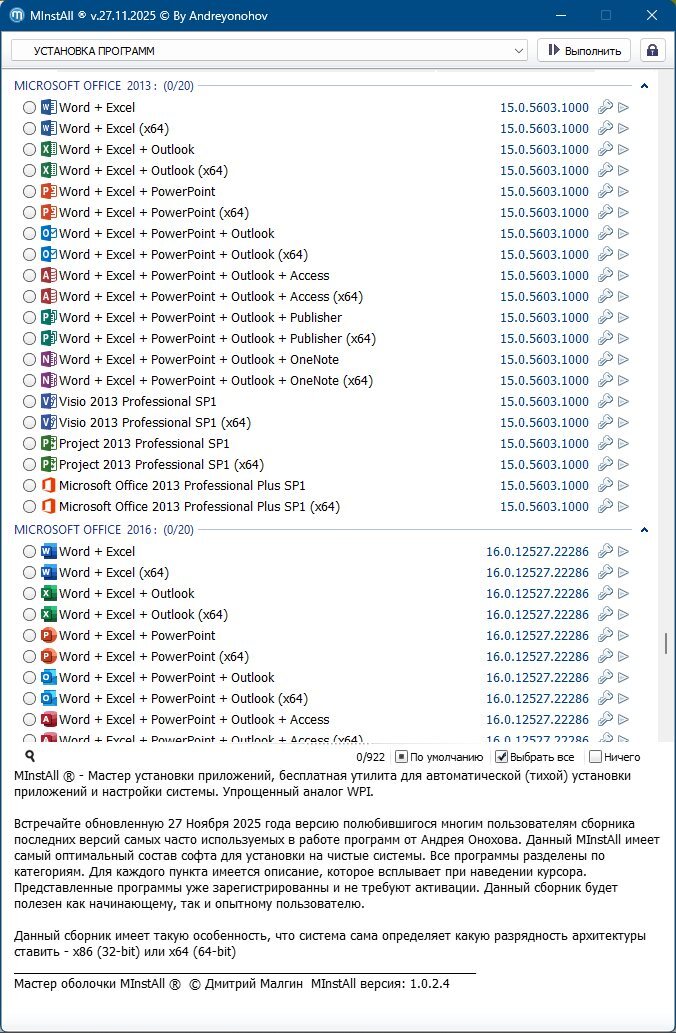Image resolution: width=676 pixels, height=1033 pixels.
Task: Click the play arrow for Office 2013 Word + Excel
Action: coord(624,108)
